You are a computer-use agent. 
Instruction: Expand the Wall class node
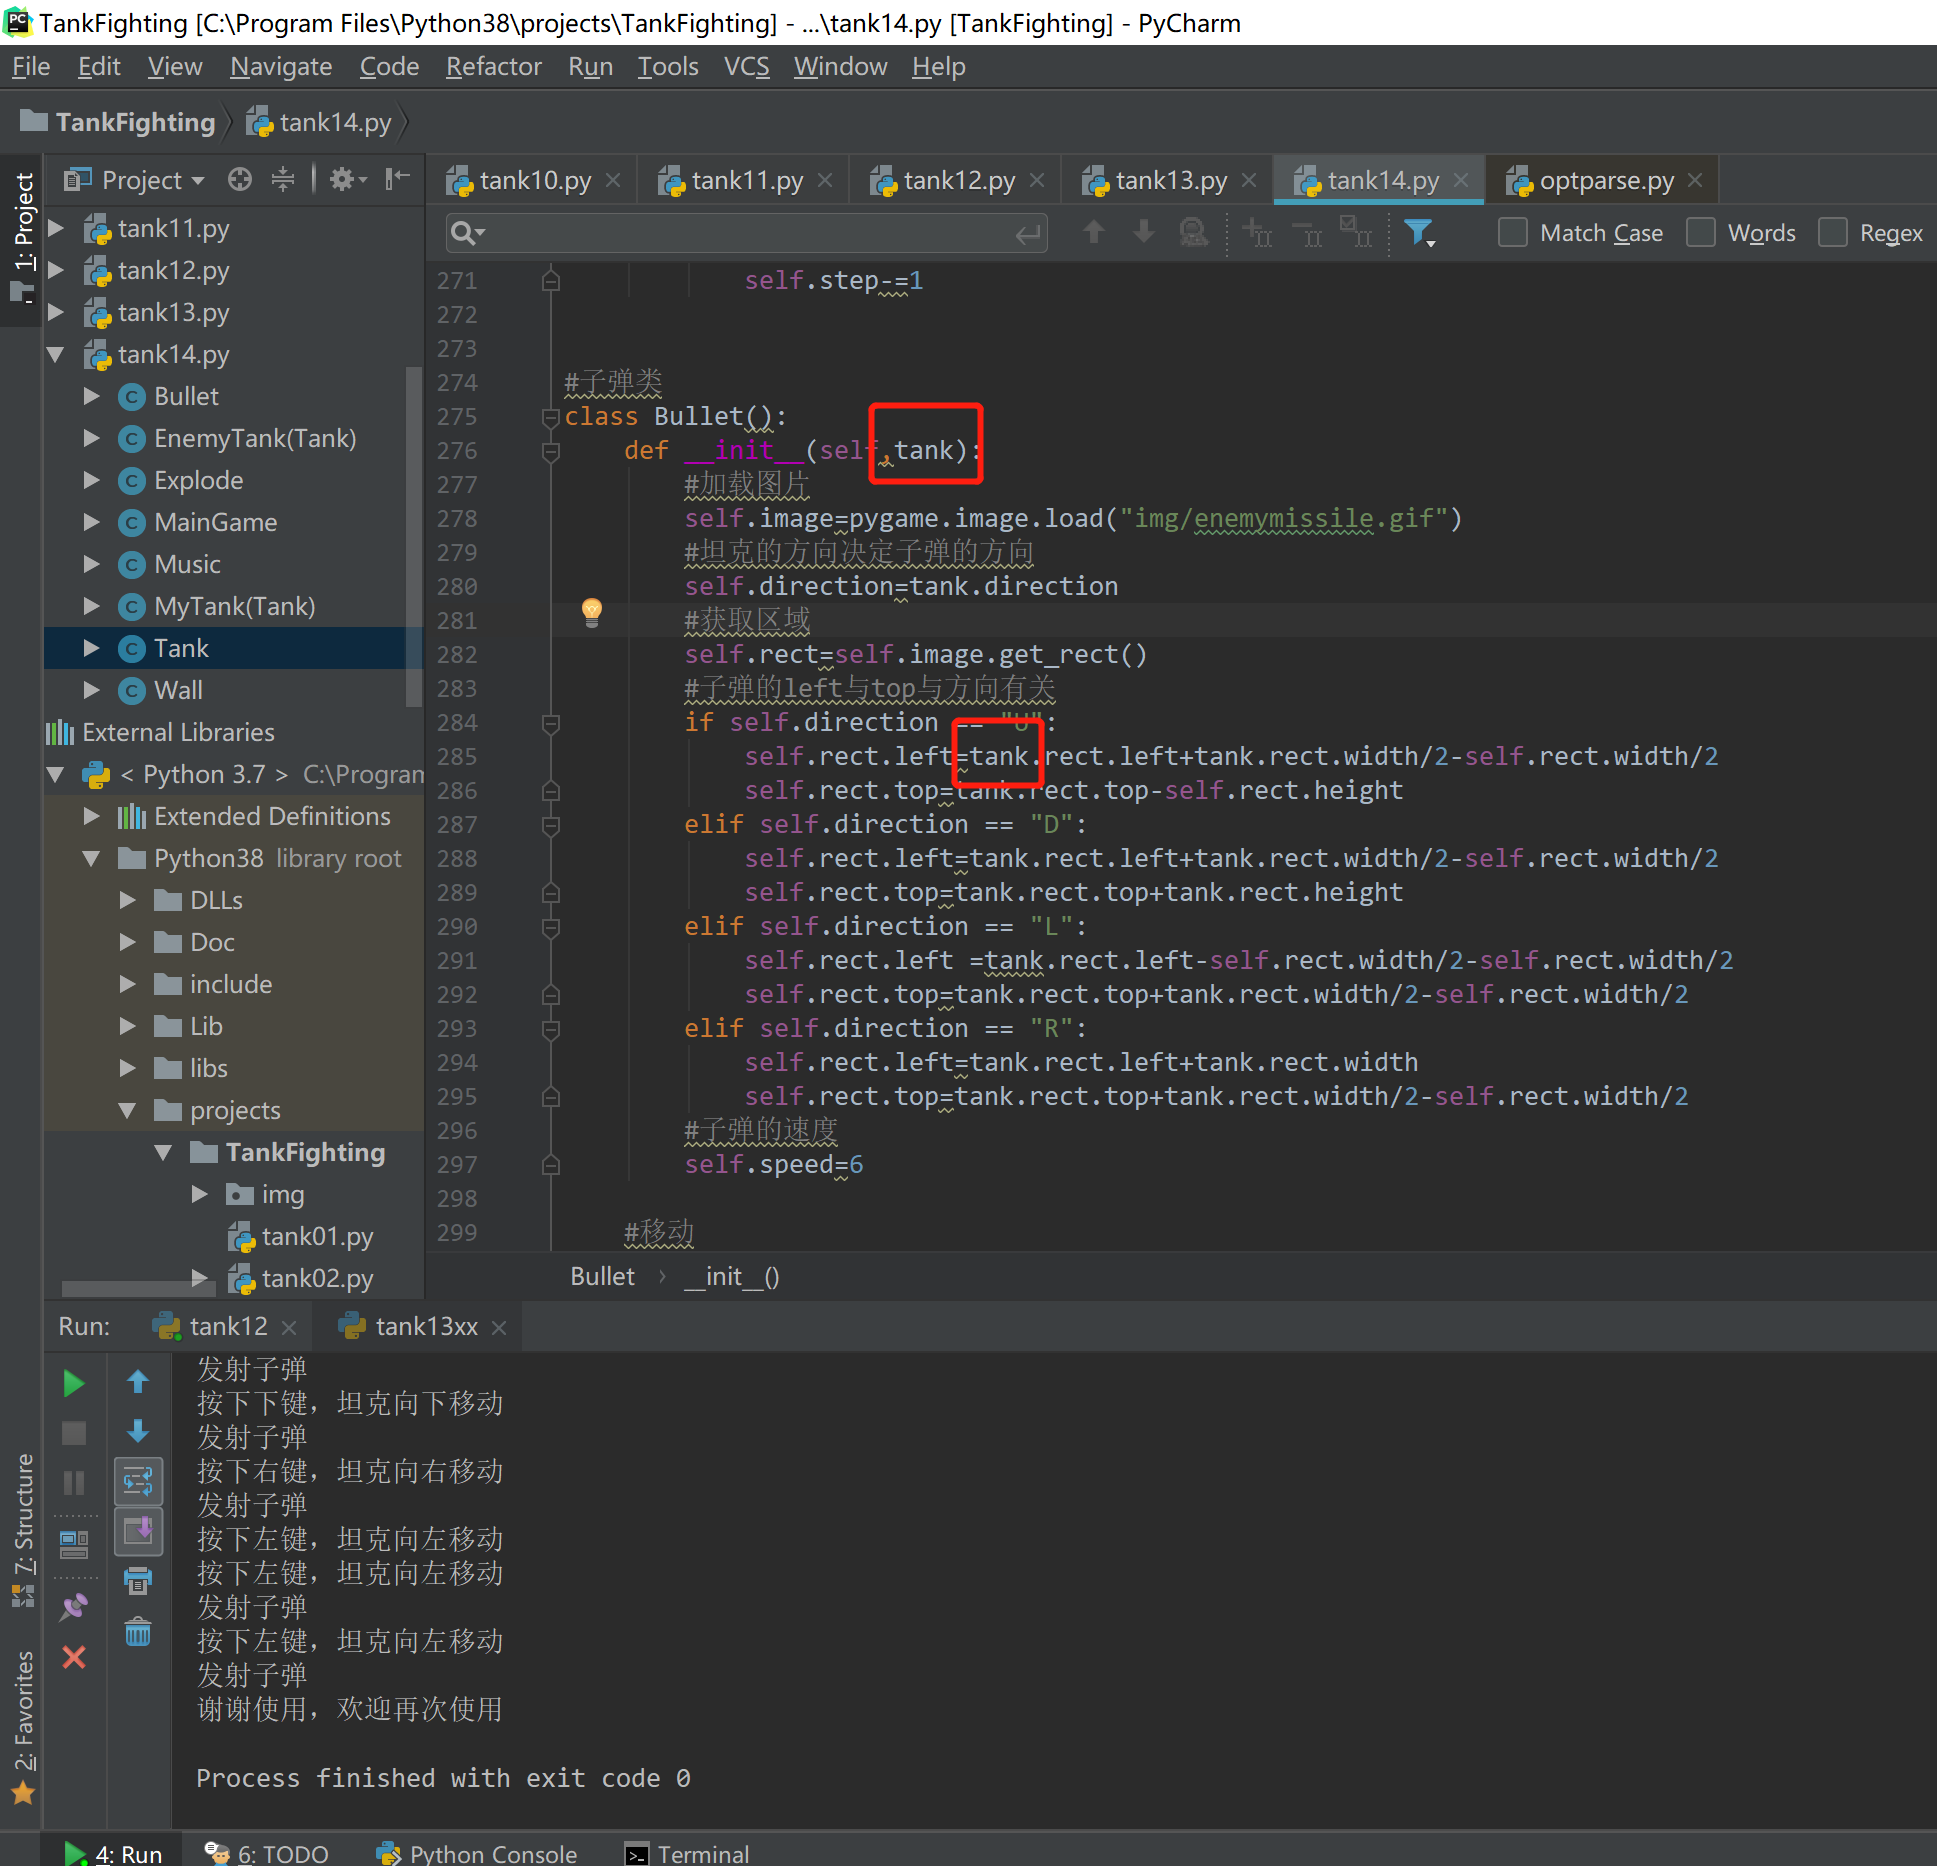point(92,691)
